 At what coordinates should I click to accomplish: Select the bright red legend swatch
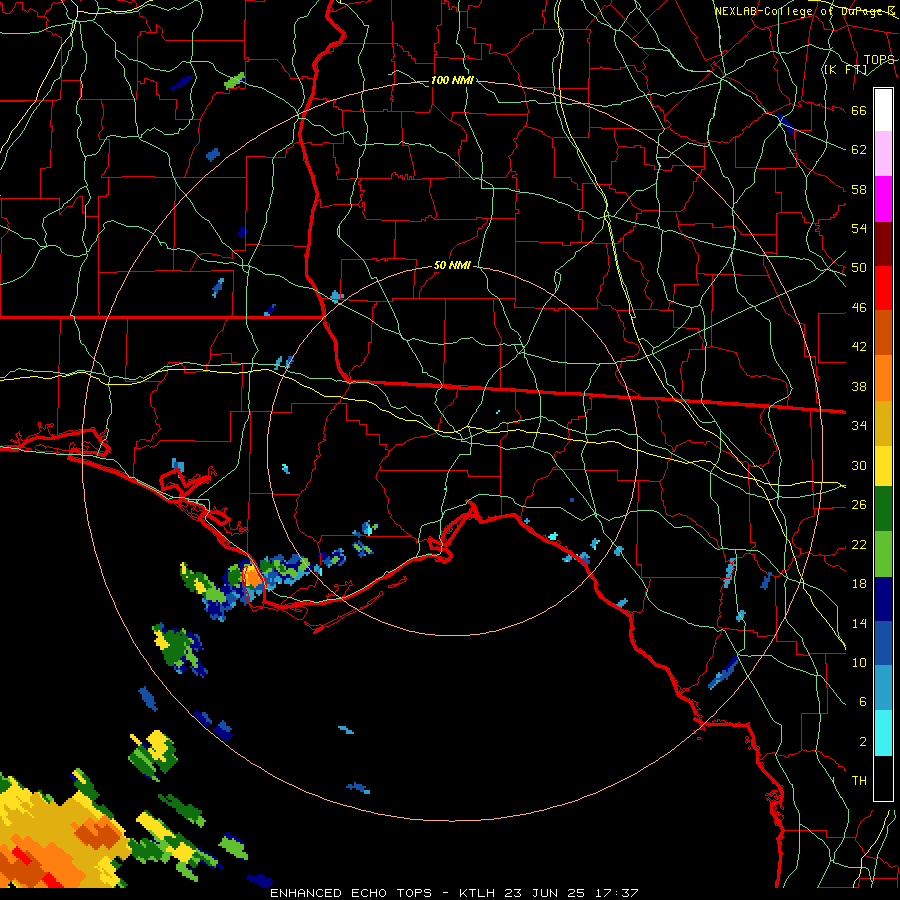[883, 288]
